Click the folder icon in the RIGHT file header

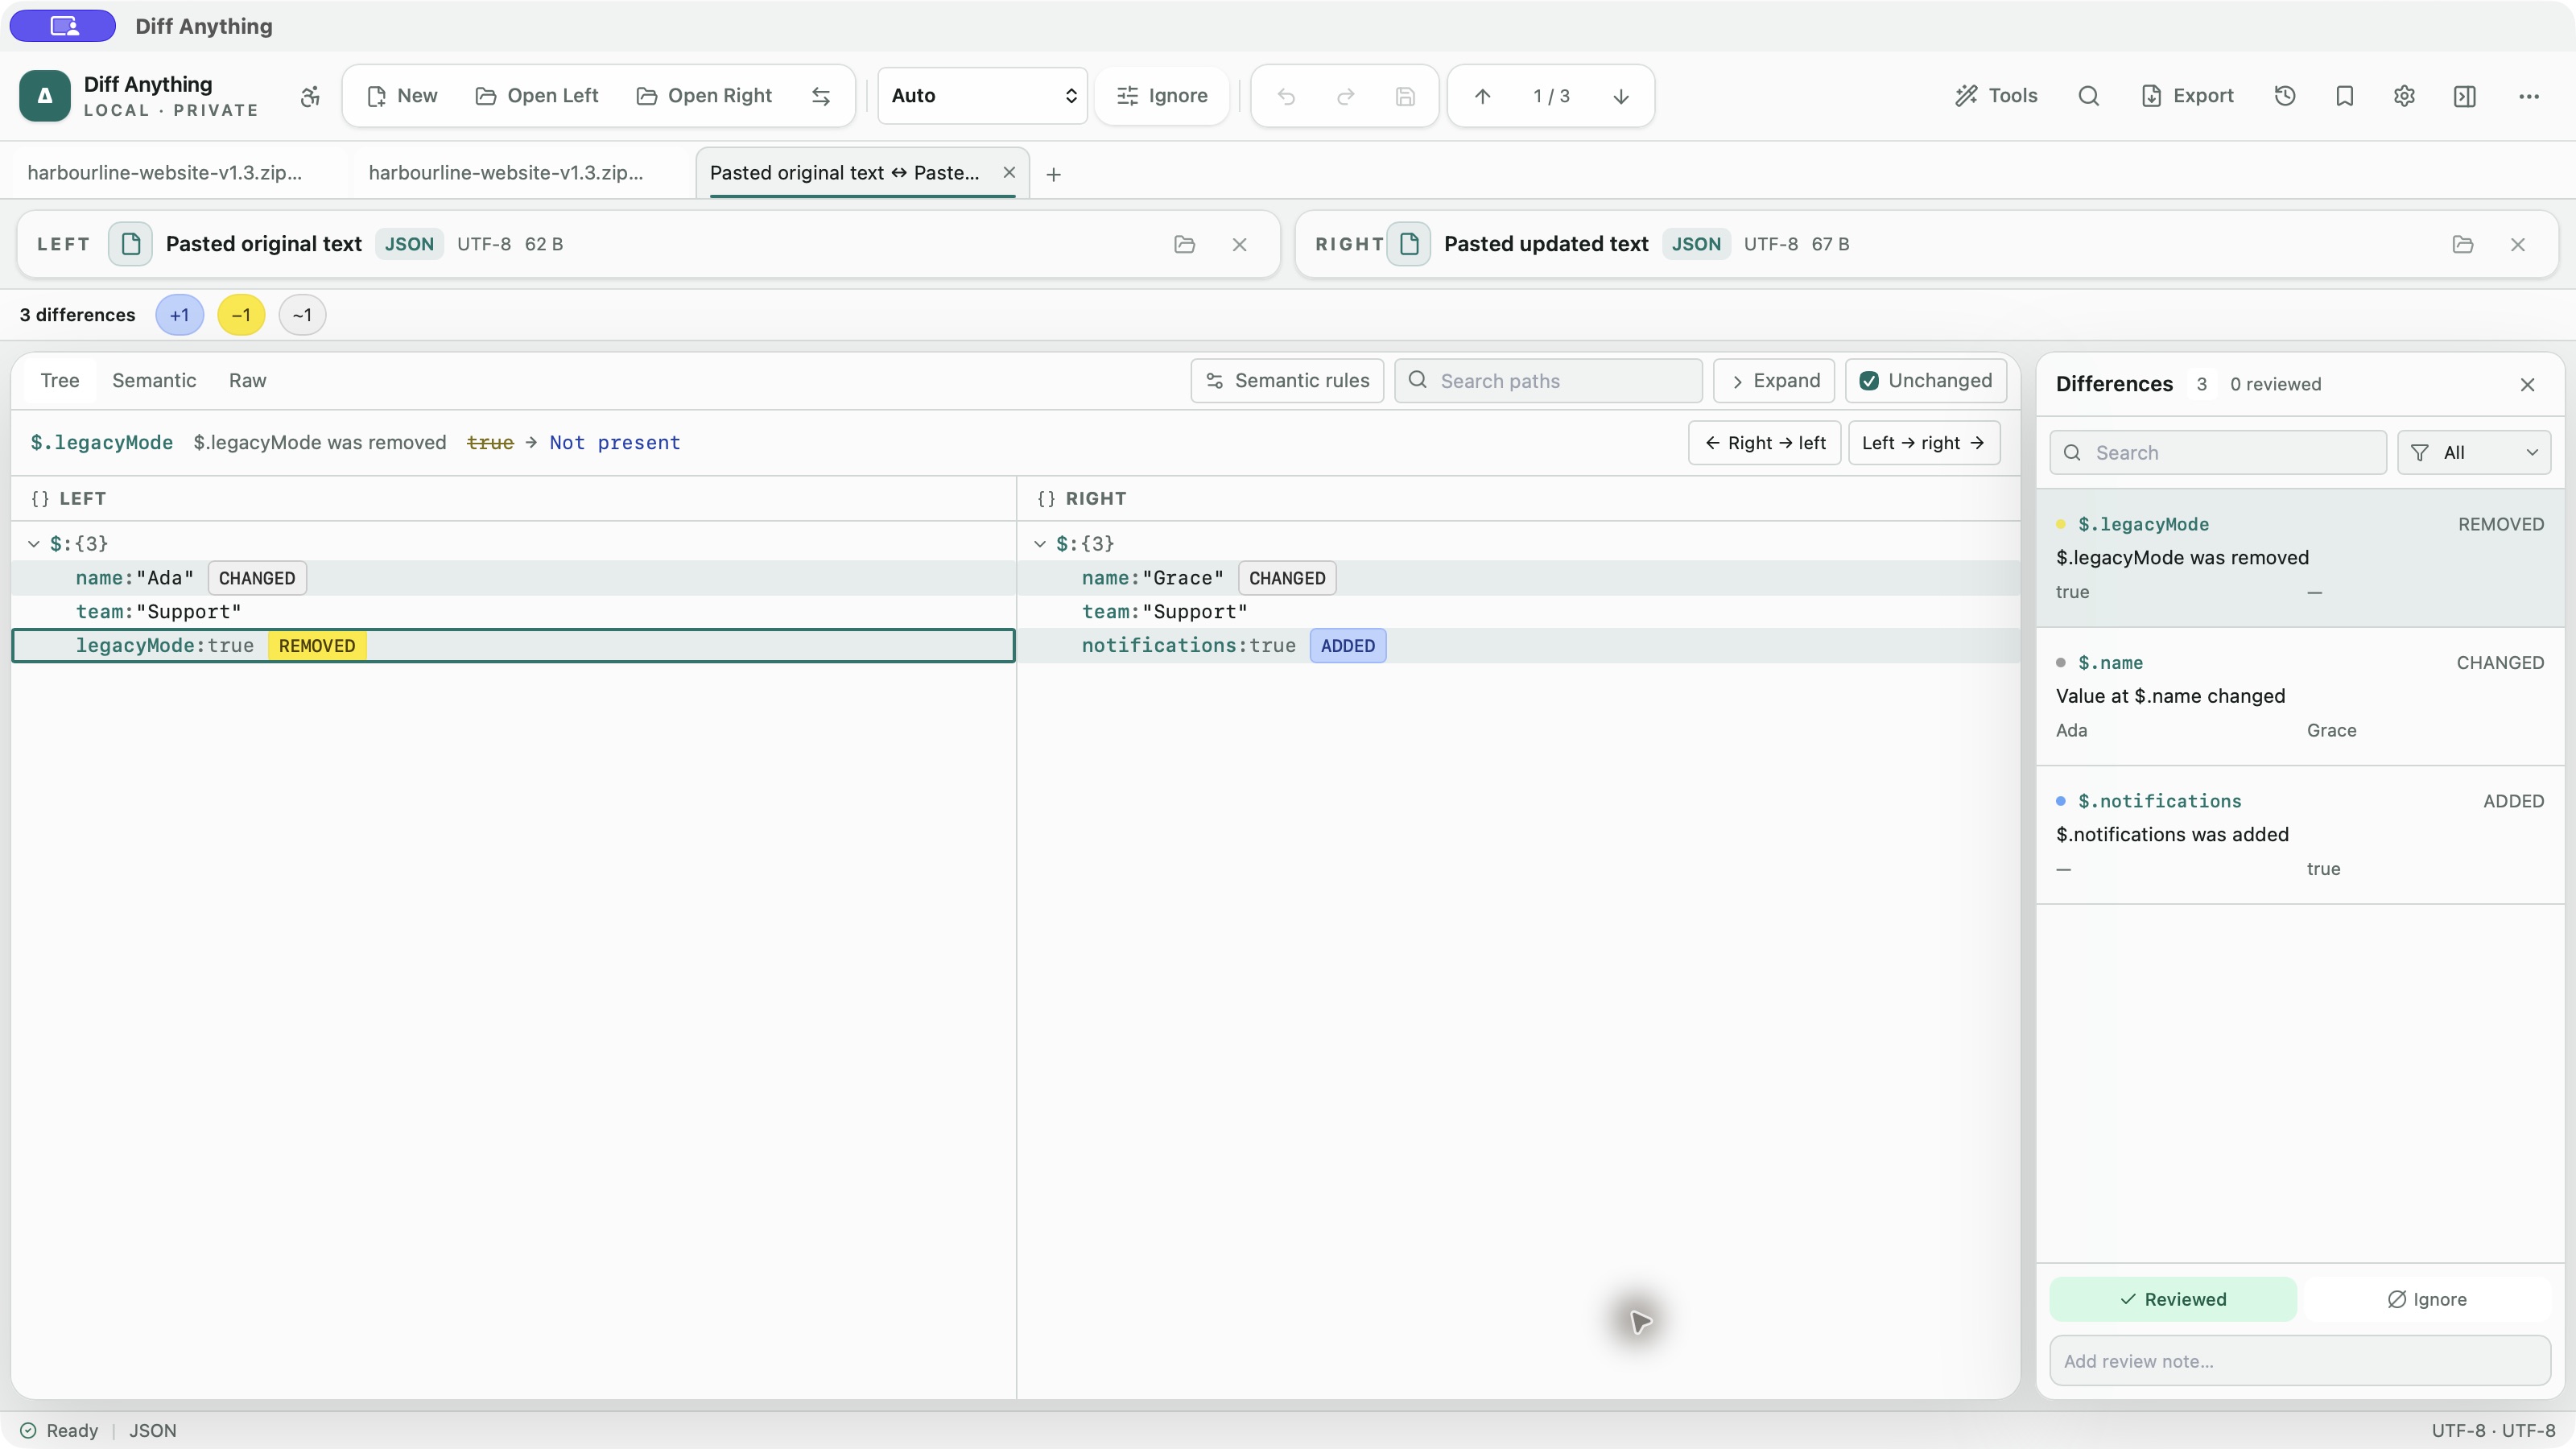click(2463, 244)
